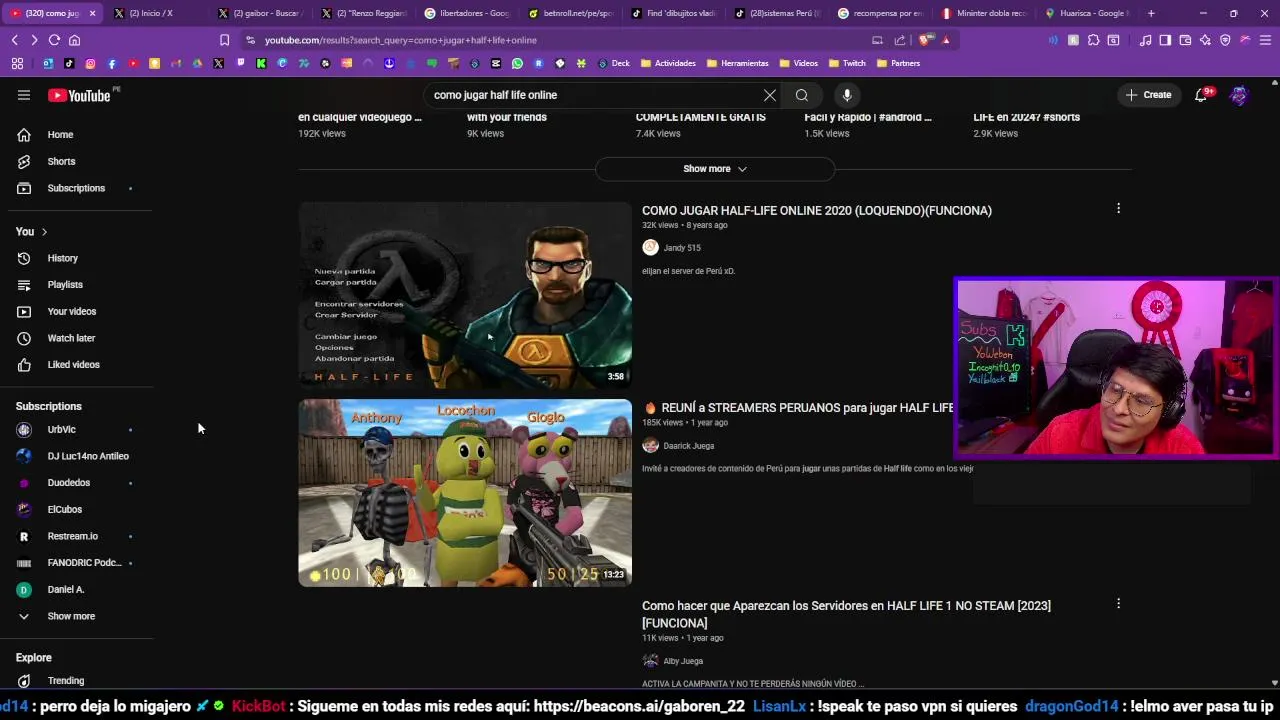This screenshot has width=1280, height=720.
Task: Open YouTube notifications bell
Action: click(1202, 95)
